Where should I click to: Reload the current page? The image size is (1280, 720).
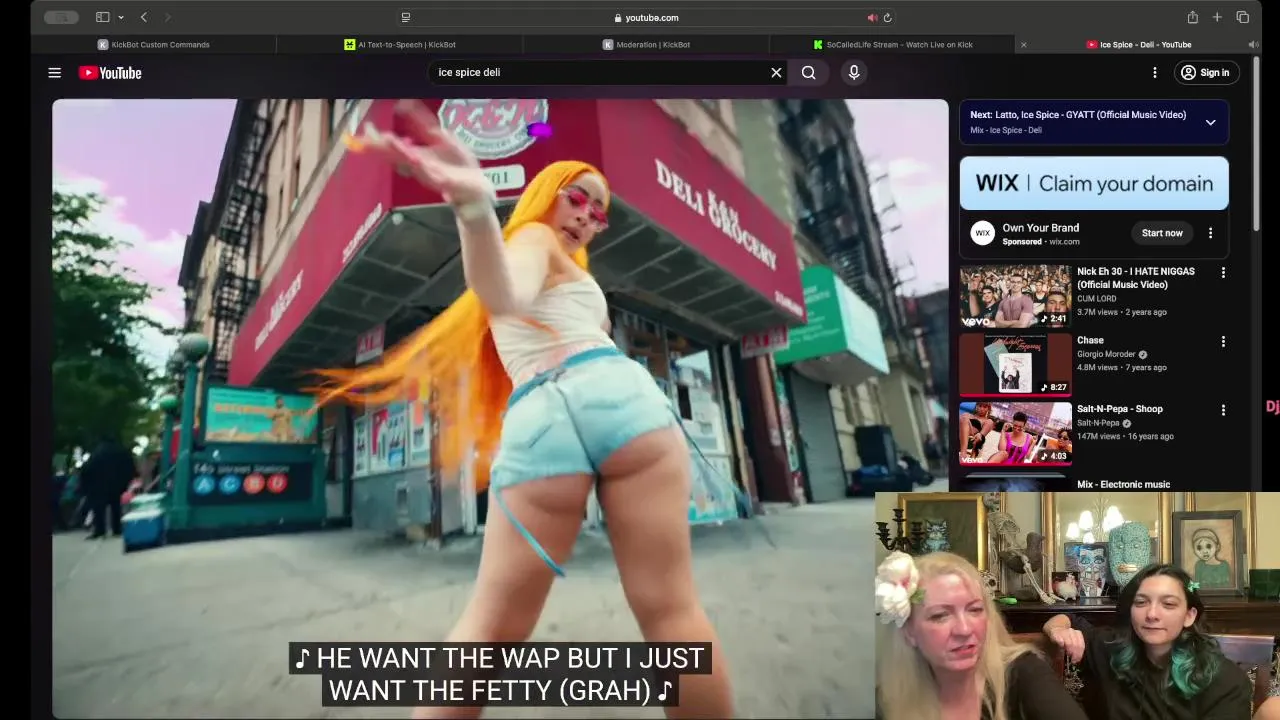pos(887,17)
